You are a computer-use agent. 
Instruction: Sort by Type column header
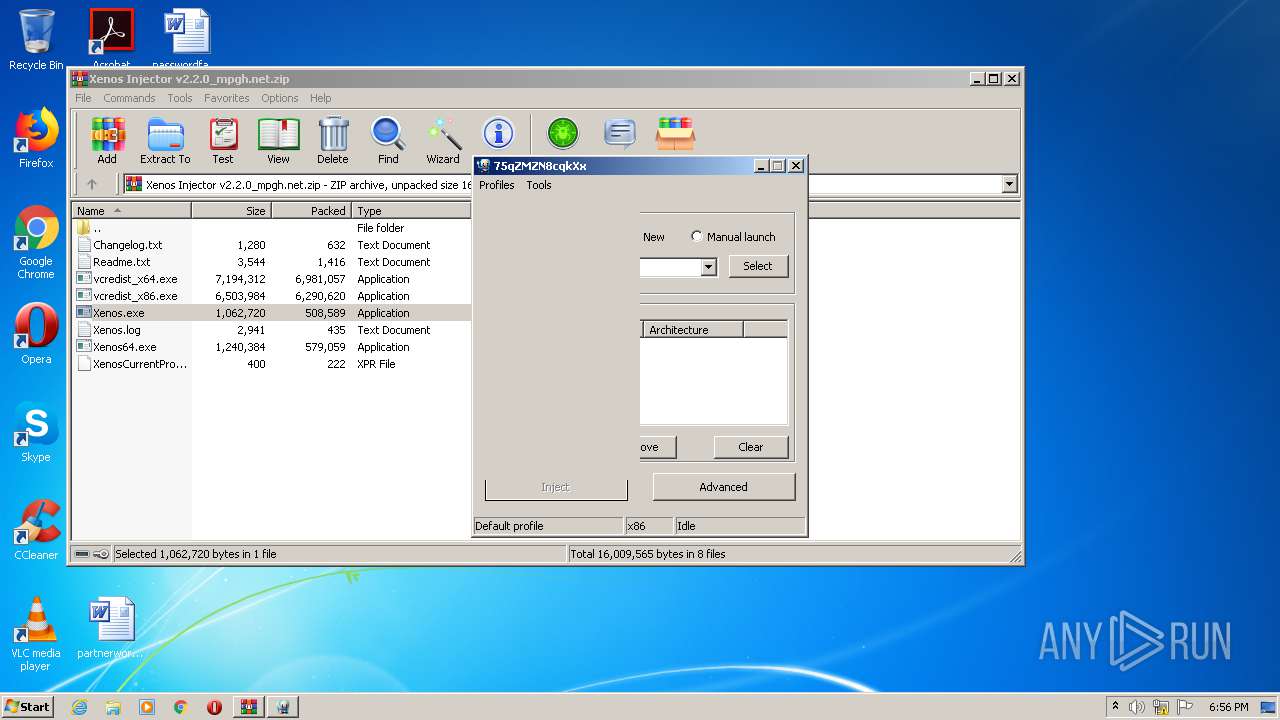click(411, 211)
